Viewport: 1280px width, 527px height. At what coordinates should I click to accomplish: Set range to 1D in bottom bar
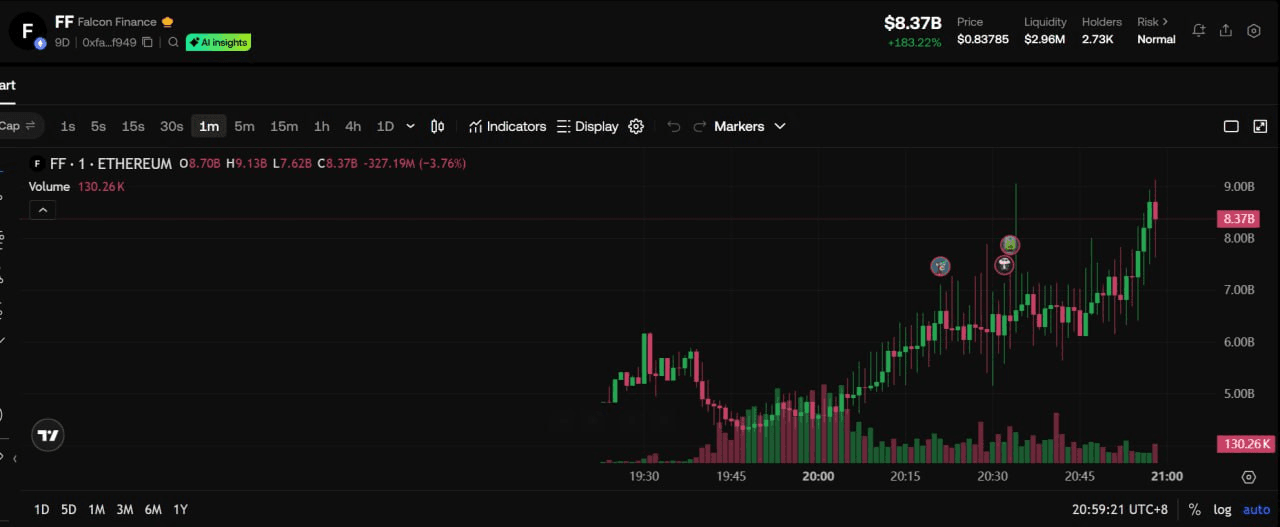tap(41, 510)
